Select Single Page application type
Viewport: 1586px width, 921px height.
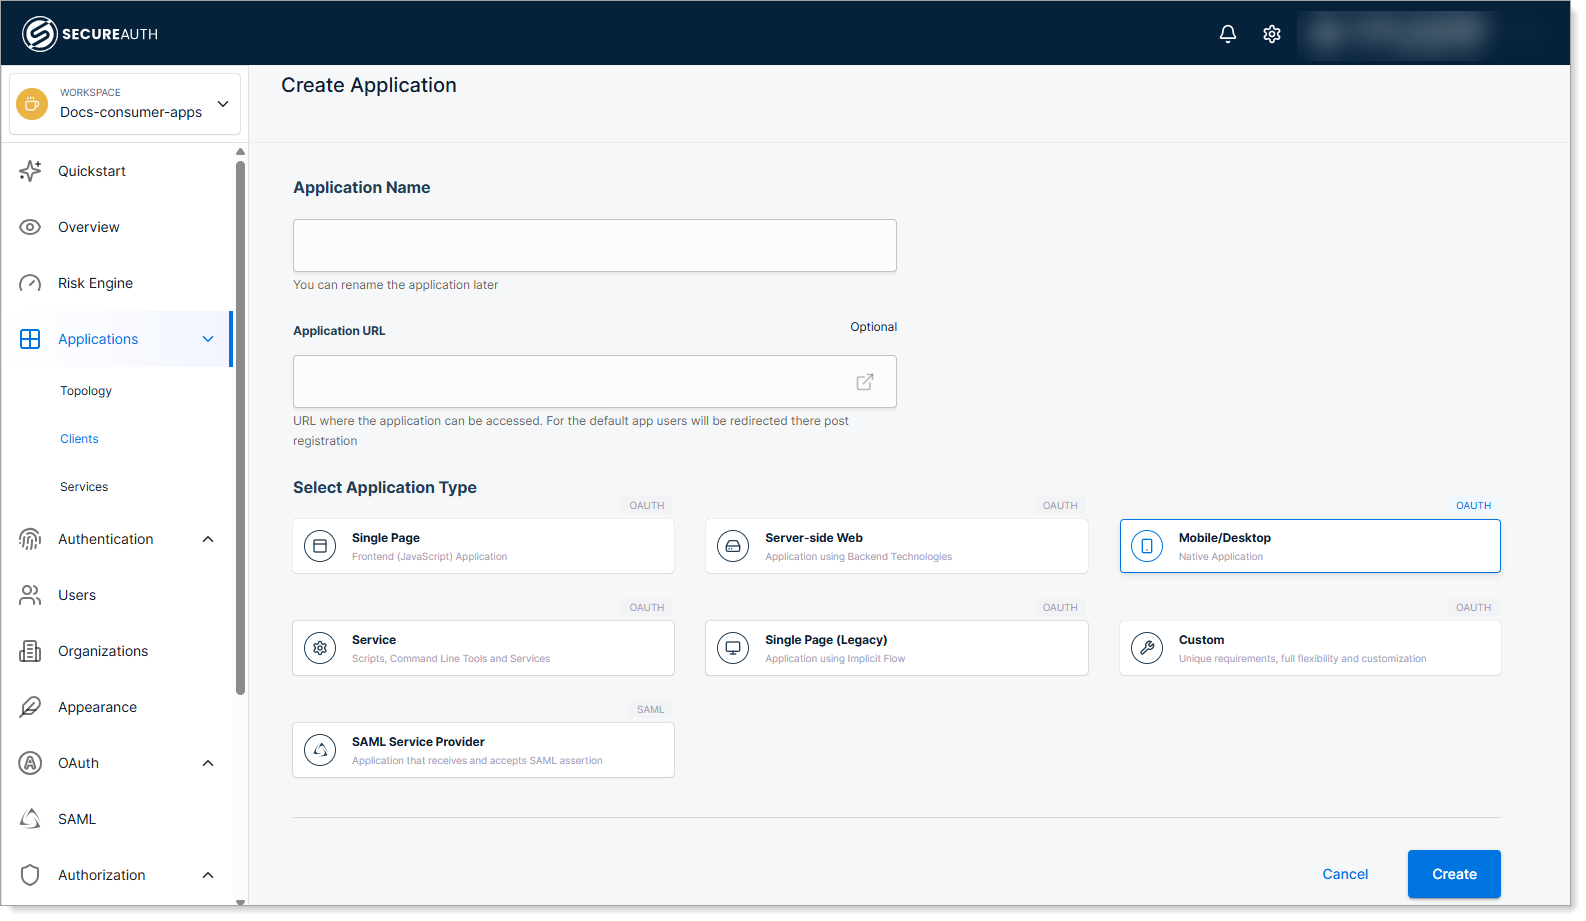pyautogui.click(x=483, y=546)
